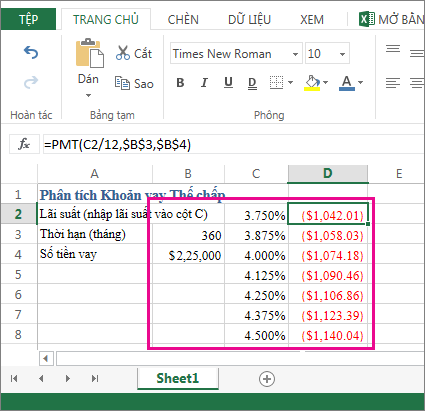Screen dimensions: 425x411
Task: Click the align left icon
Action: [x=393, y=83]
